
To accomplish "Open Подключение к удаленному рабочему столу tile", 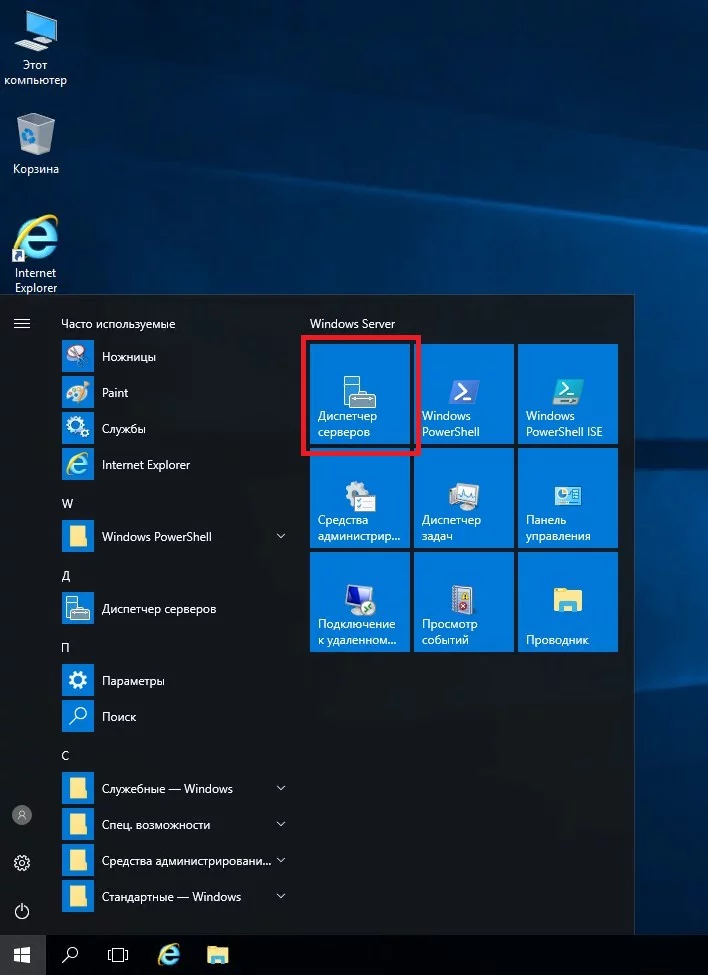I will [360, 602].
